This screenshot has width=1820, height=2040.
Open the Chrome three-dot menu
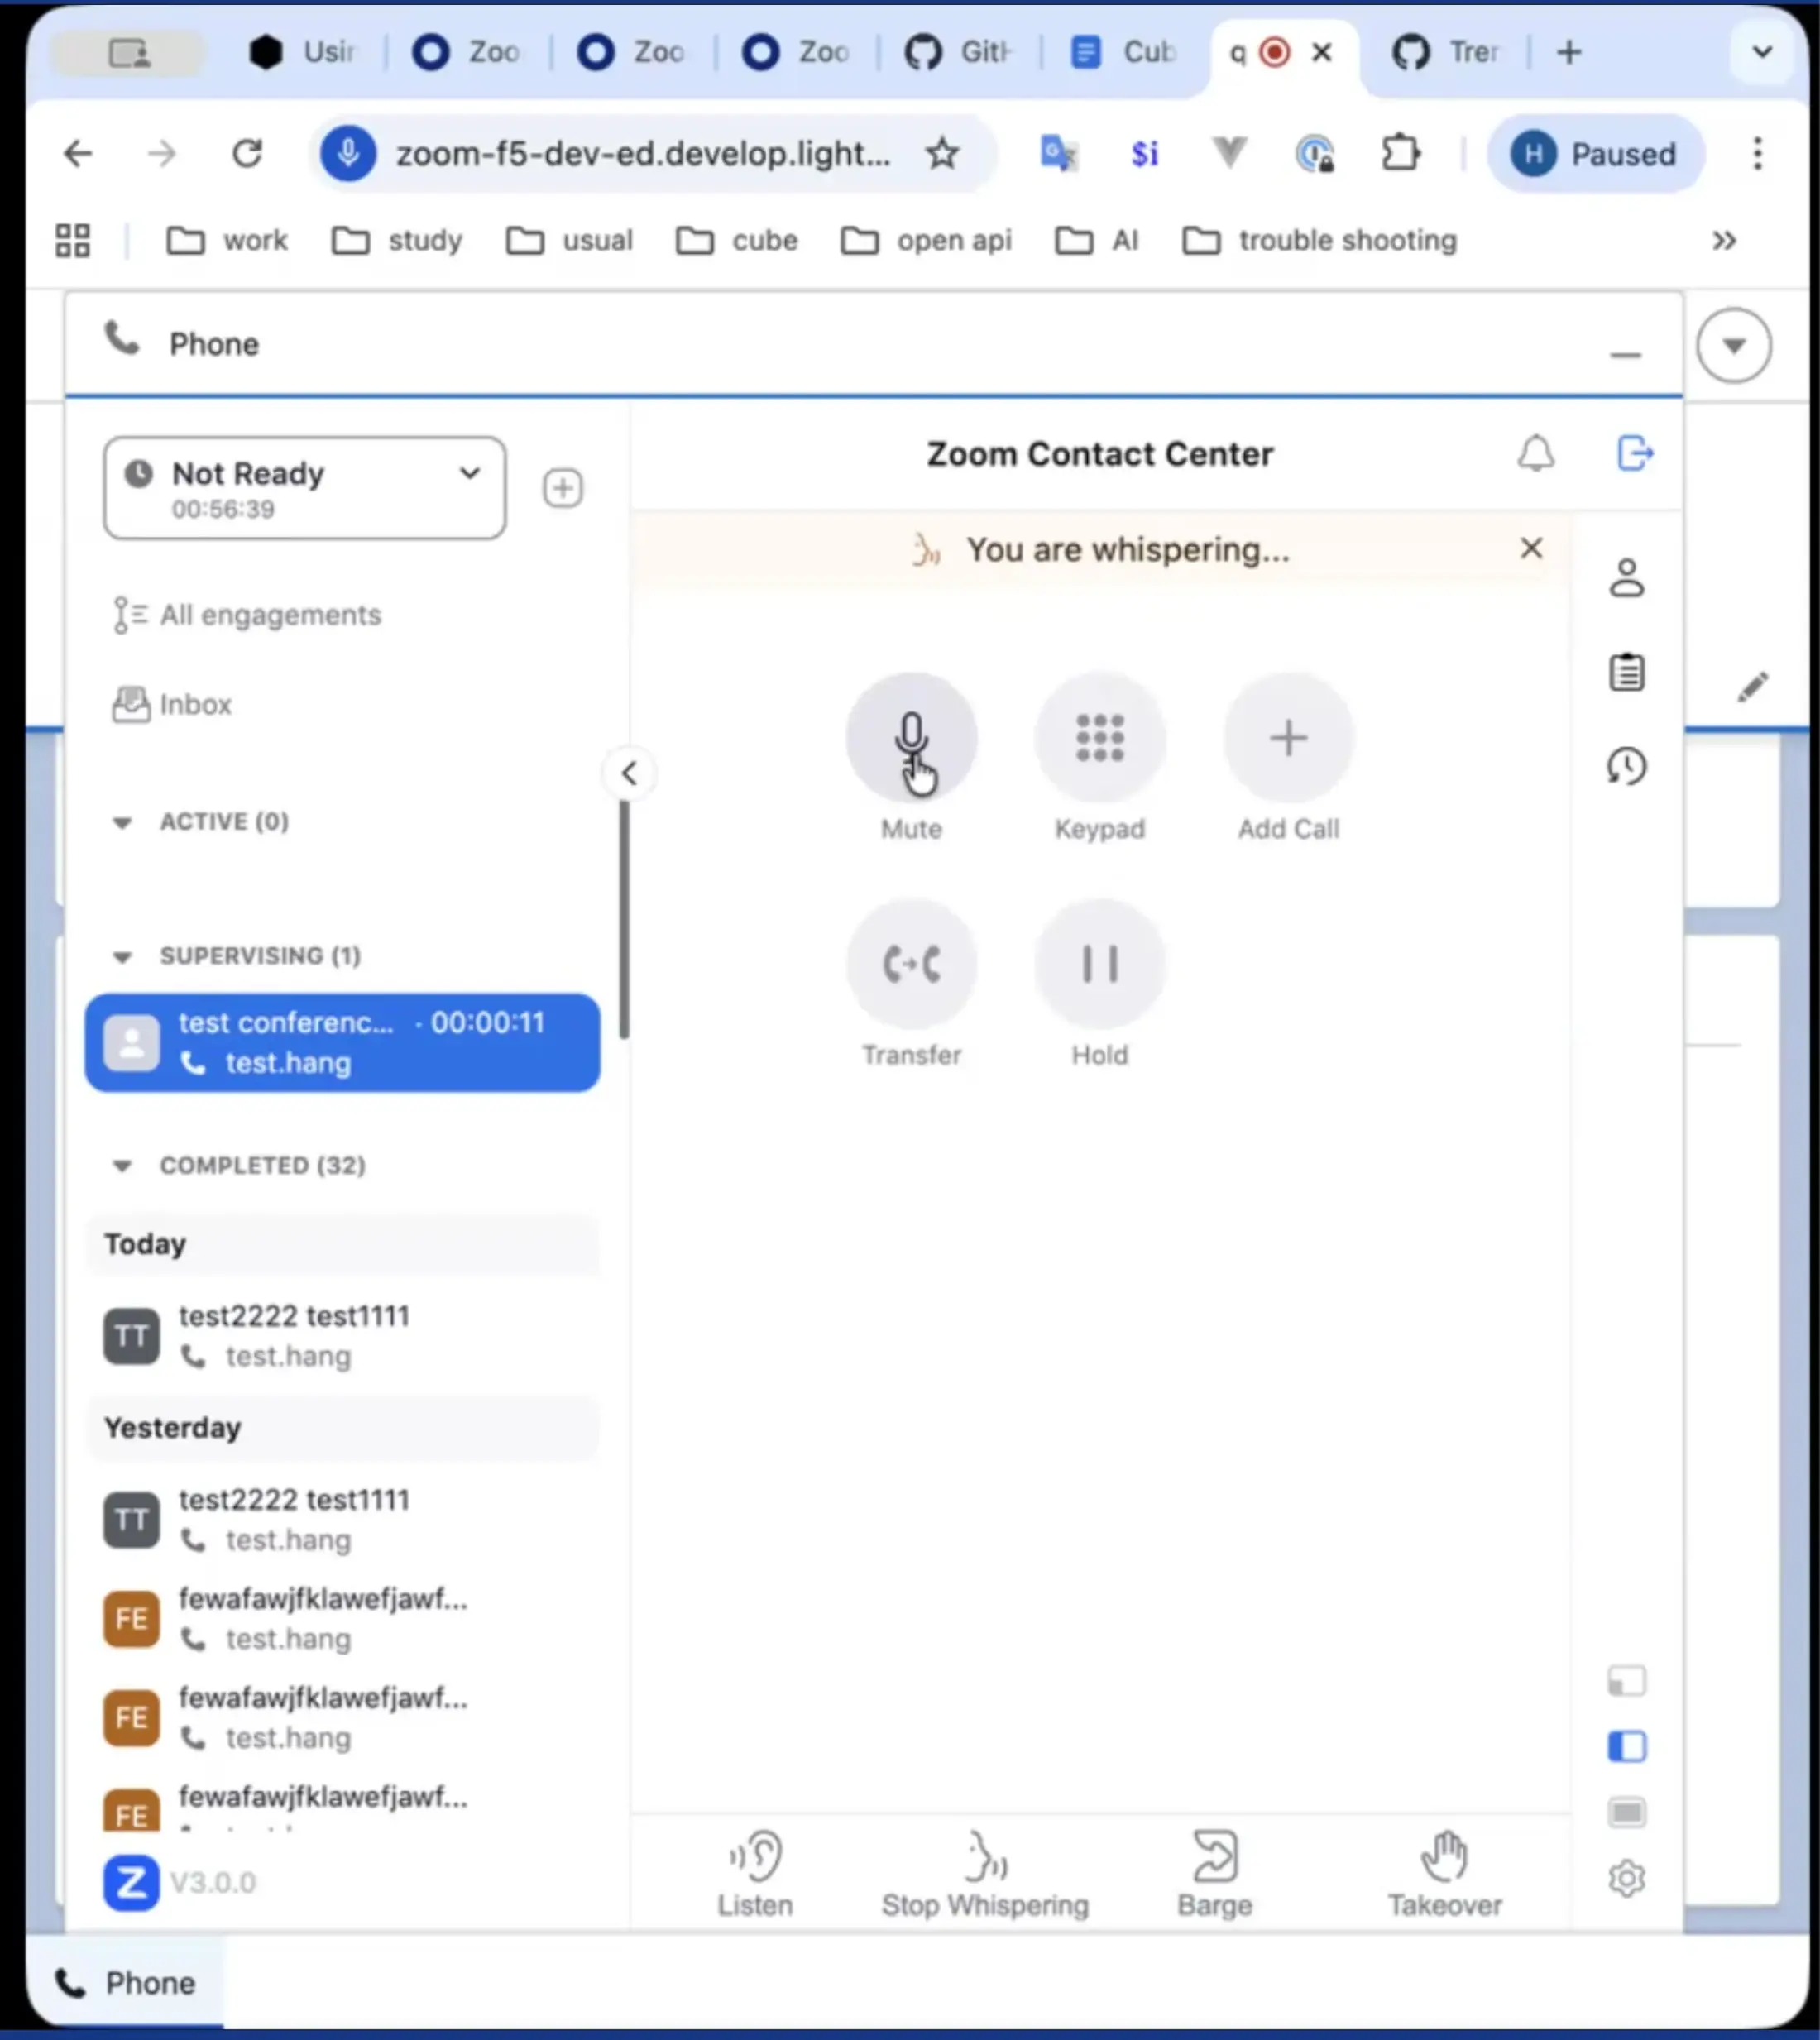click(x=1757, y=154)
